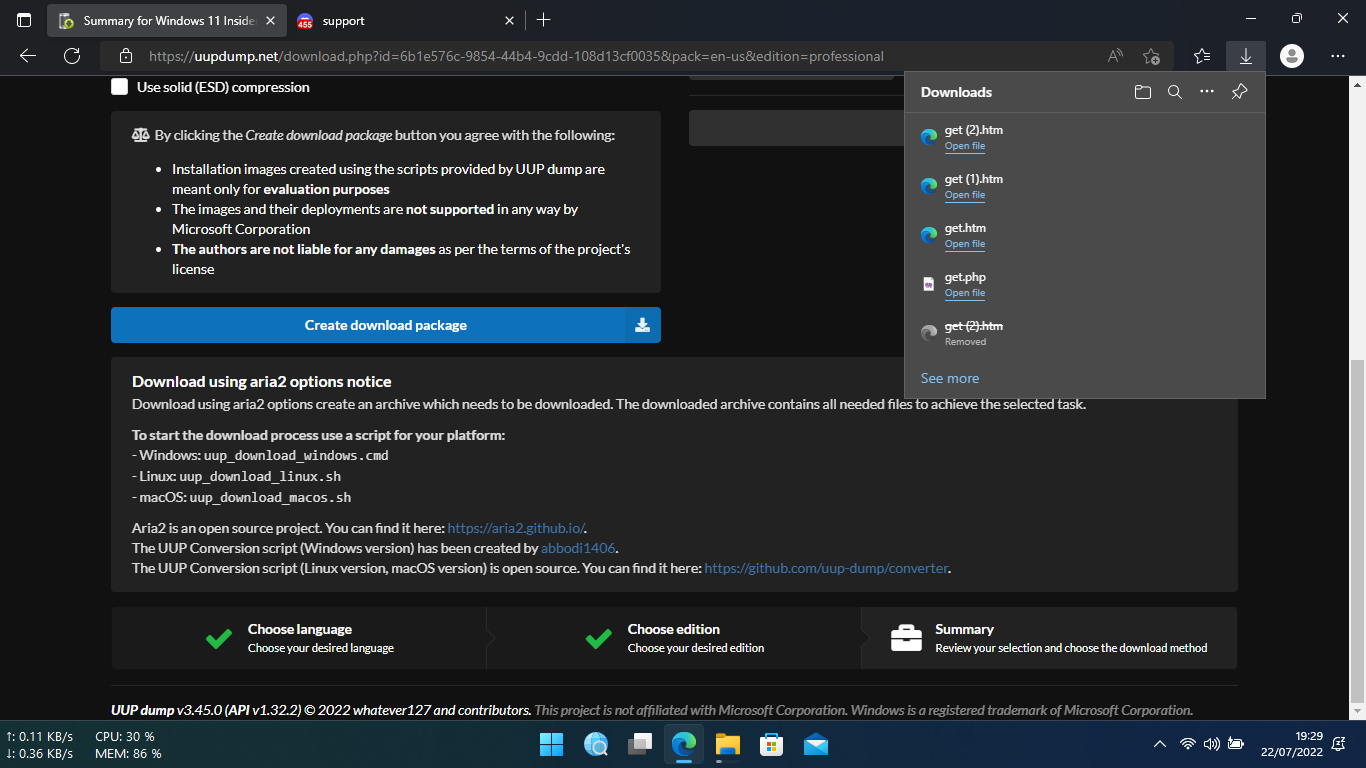Launch File Explorer from taskbar

point(727,744)
